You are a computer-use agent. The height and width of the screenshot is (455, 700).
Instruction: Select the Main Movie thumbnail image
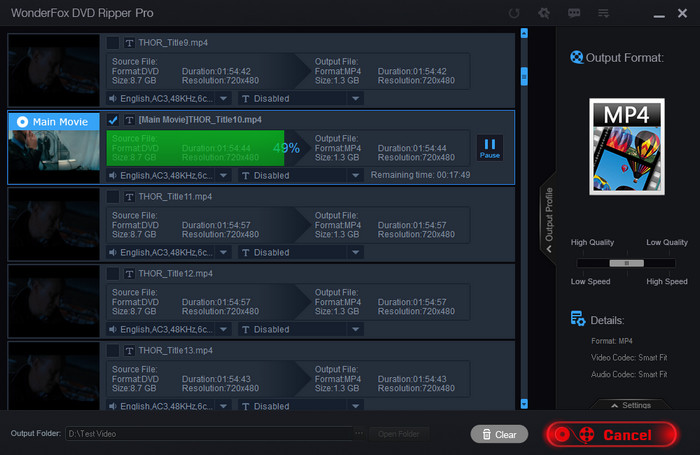(x=54, y=152)
